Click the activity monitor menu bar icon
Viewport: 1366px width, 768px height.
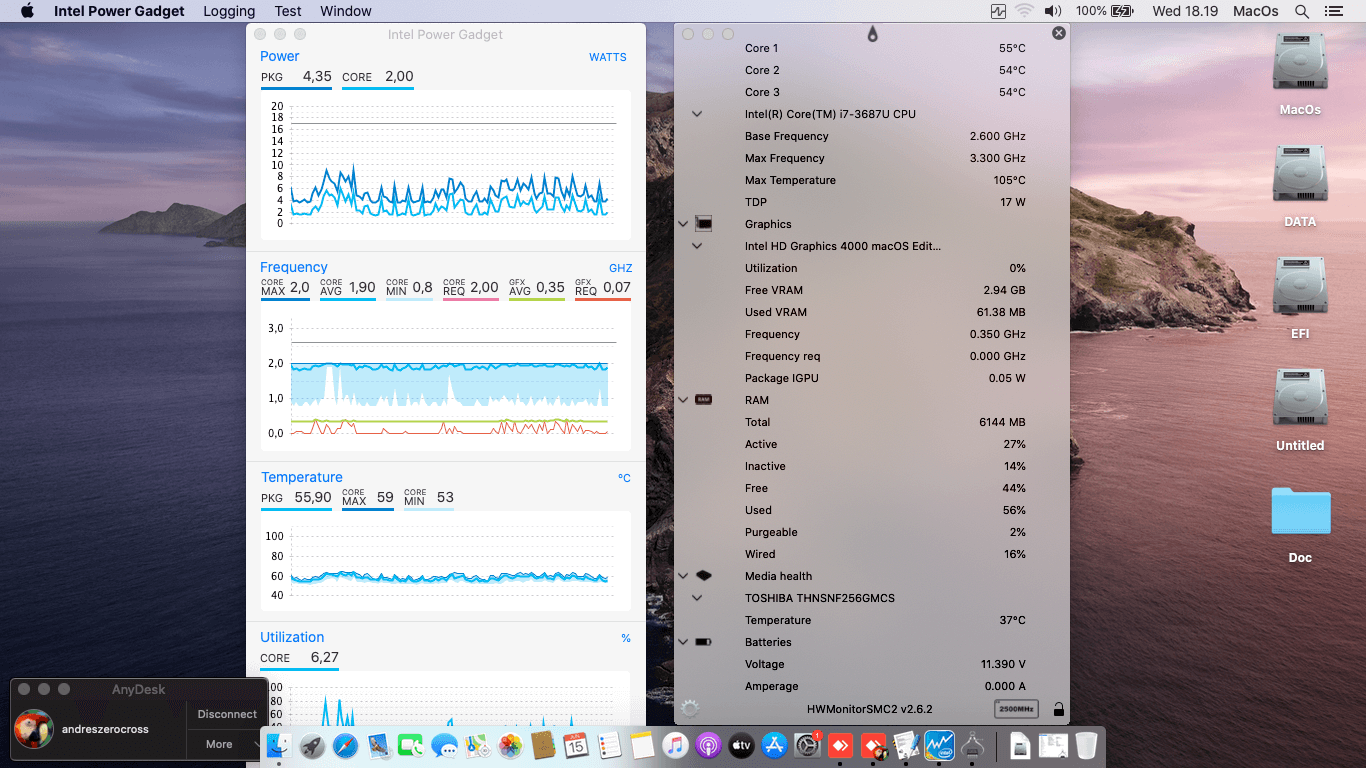click(x=998, y=11)
